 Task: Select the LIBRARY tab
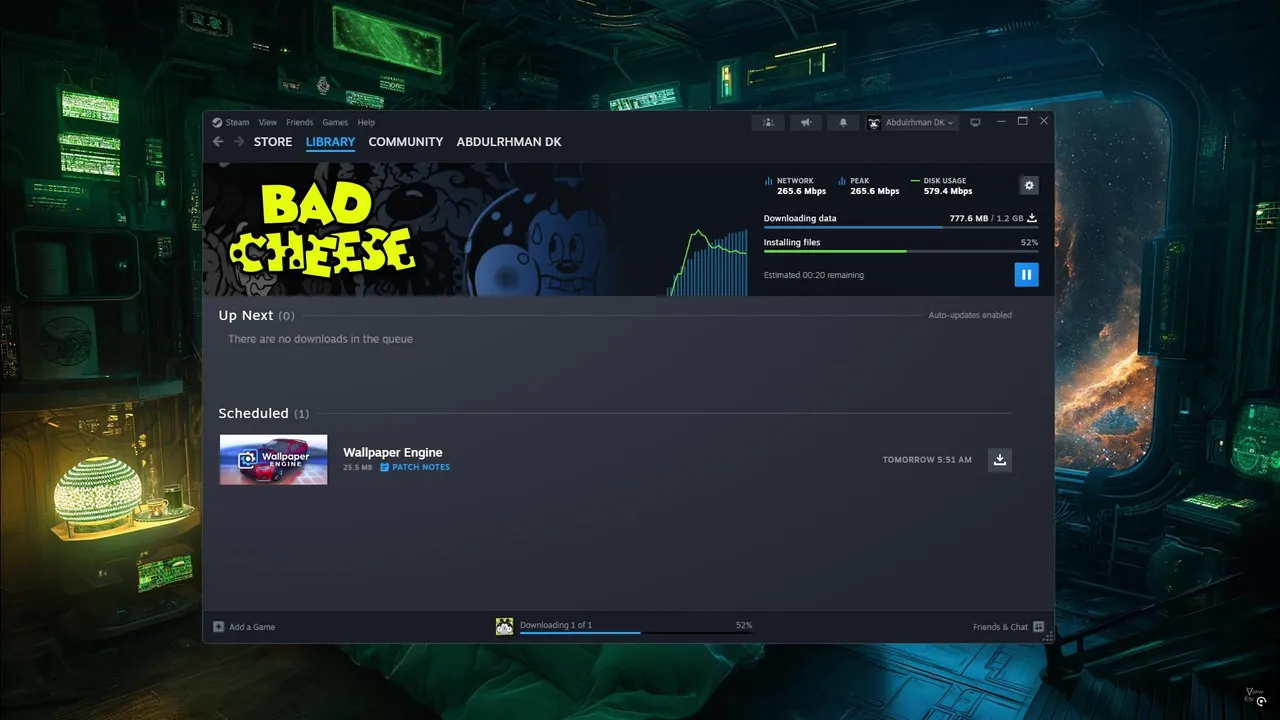(330, 142)
